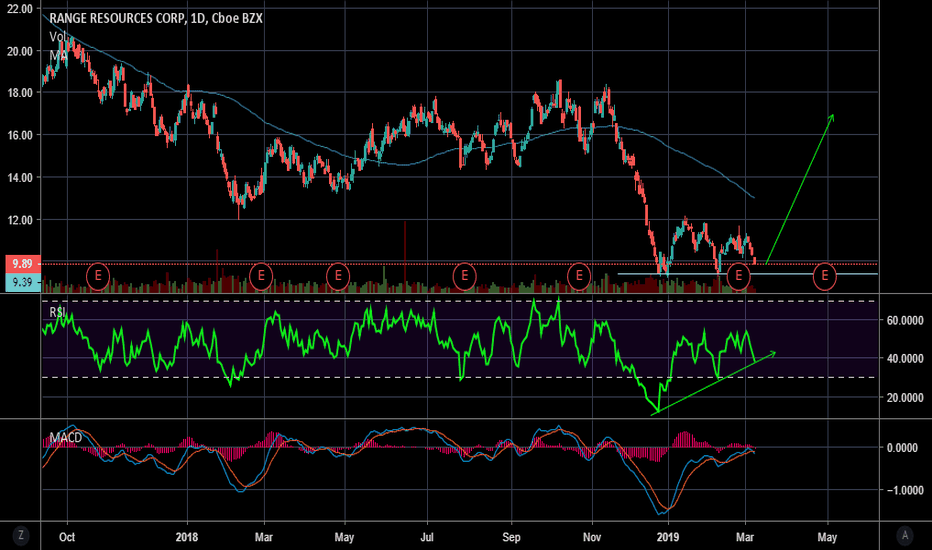Click the 20.0000 RSI axis value
The image size is (932, 550).
coord(905,398)
